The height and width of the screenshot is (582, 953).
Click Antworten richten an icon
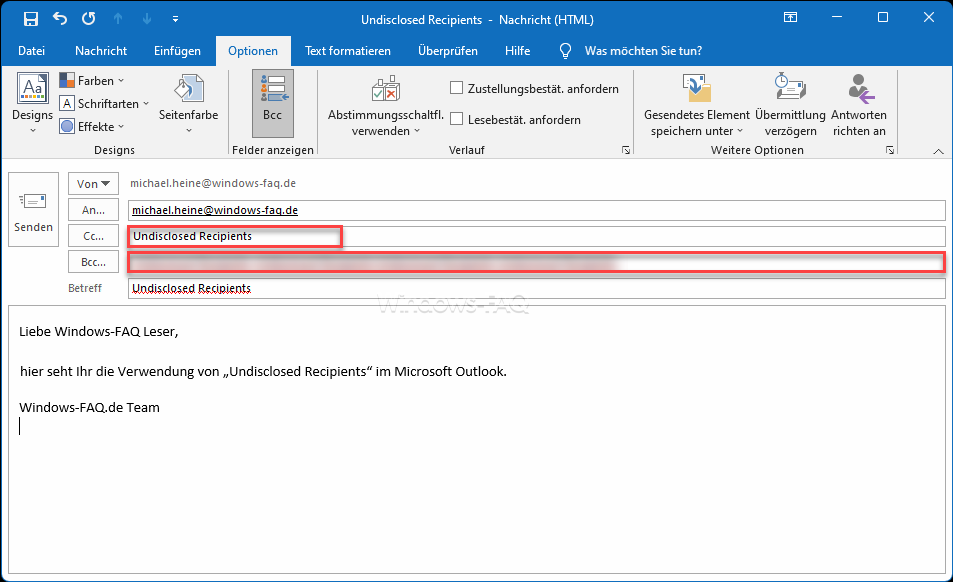(x=859, y=88)
